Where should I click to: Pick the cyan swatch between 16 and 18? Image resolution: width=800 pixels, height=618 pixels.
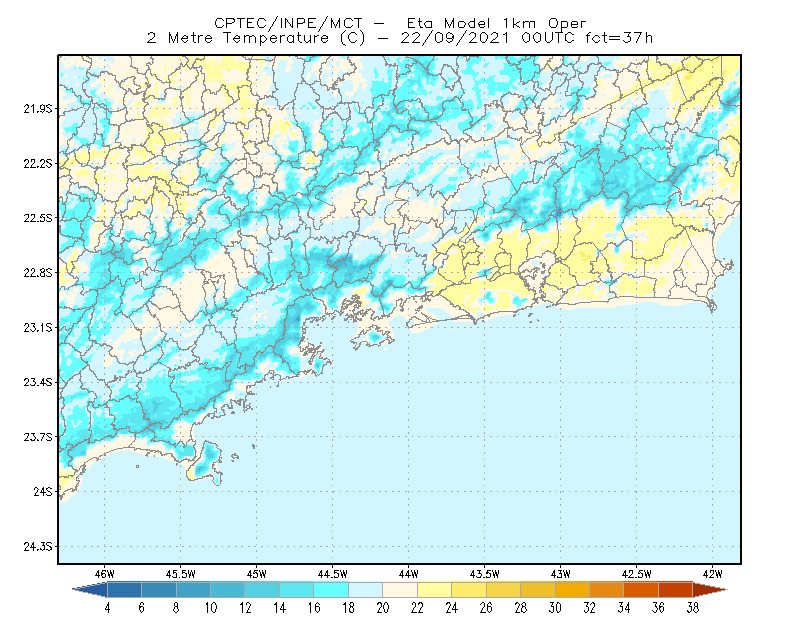pos(331,590)
